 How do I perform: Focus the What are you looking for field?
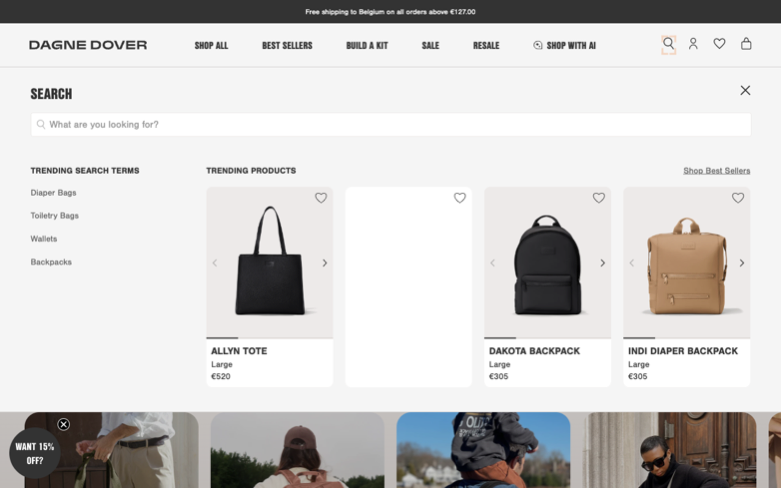pos(390,124)
